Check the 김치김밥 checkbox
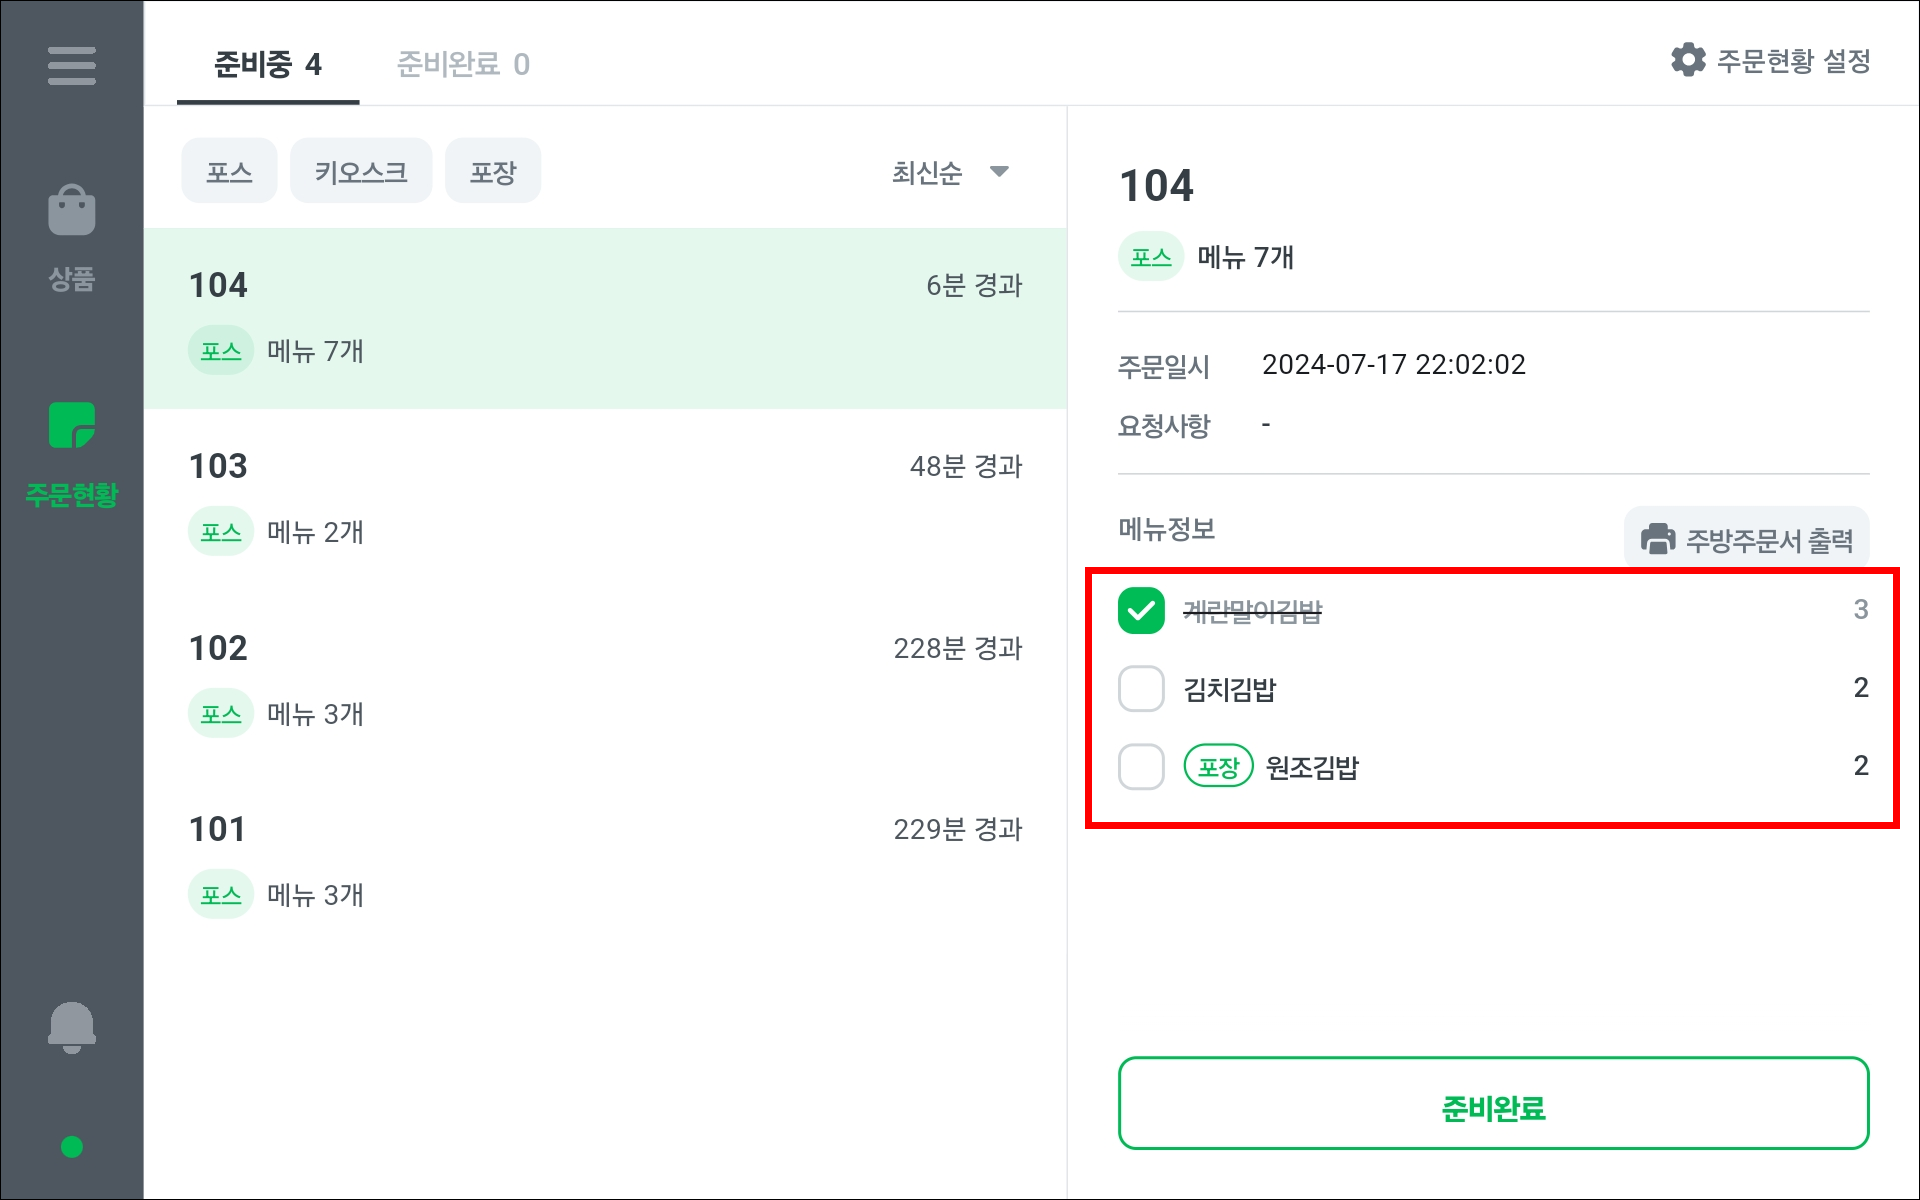 pos(1141,689)
